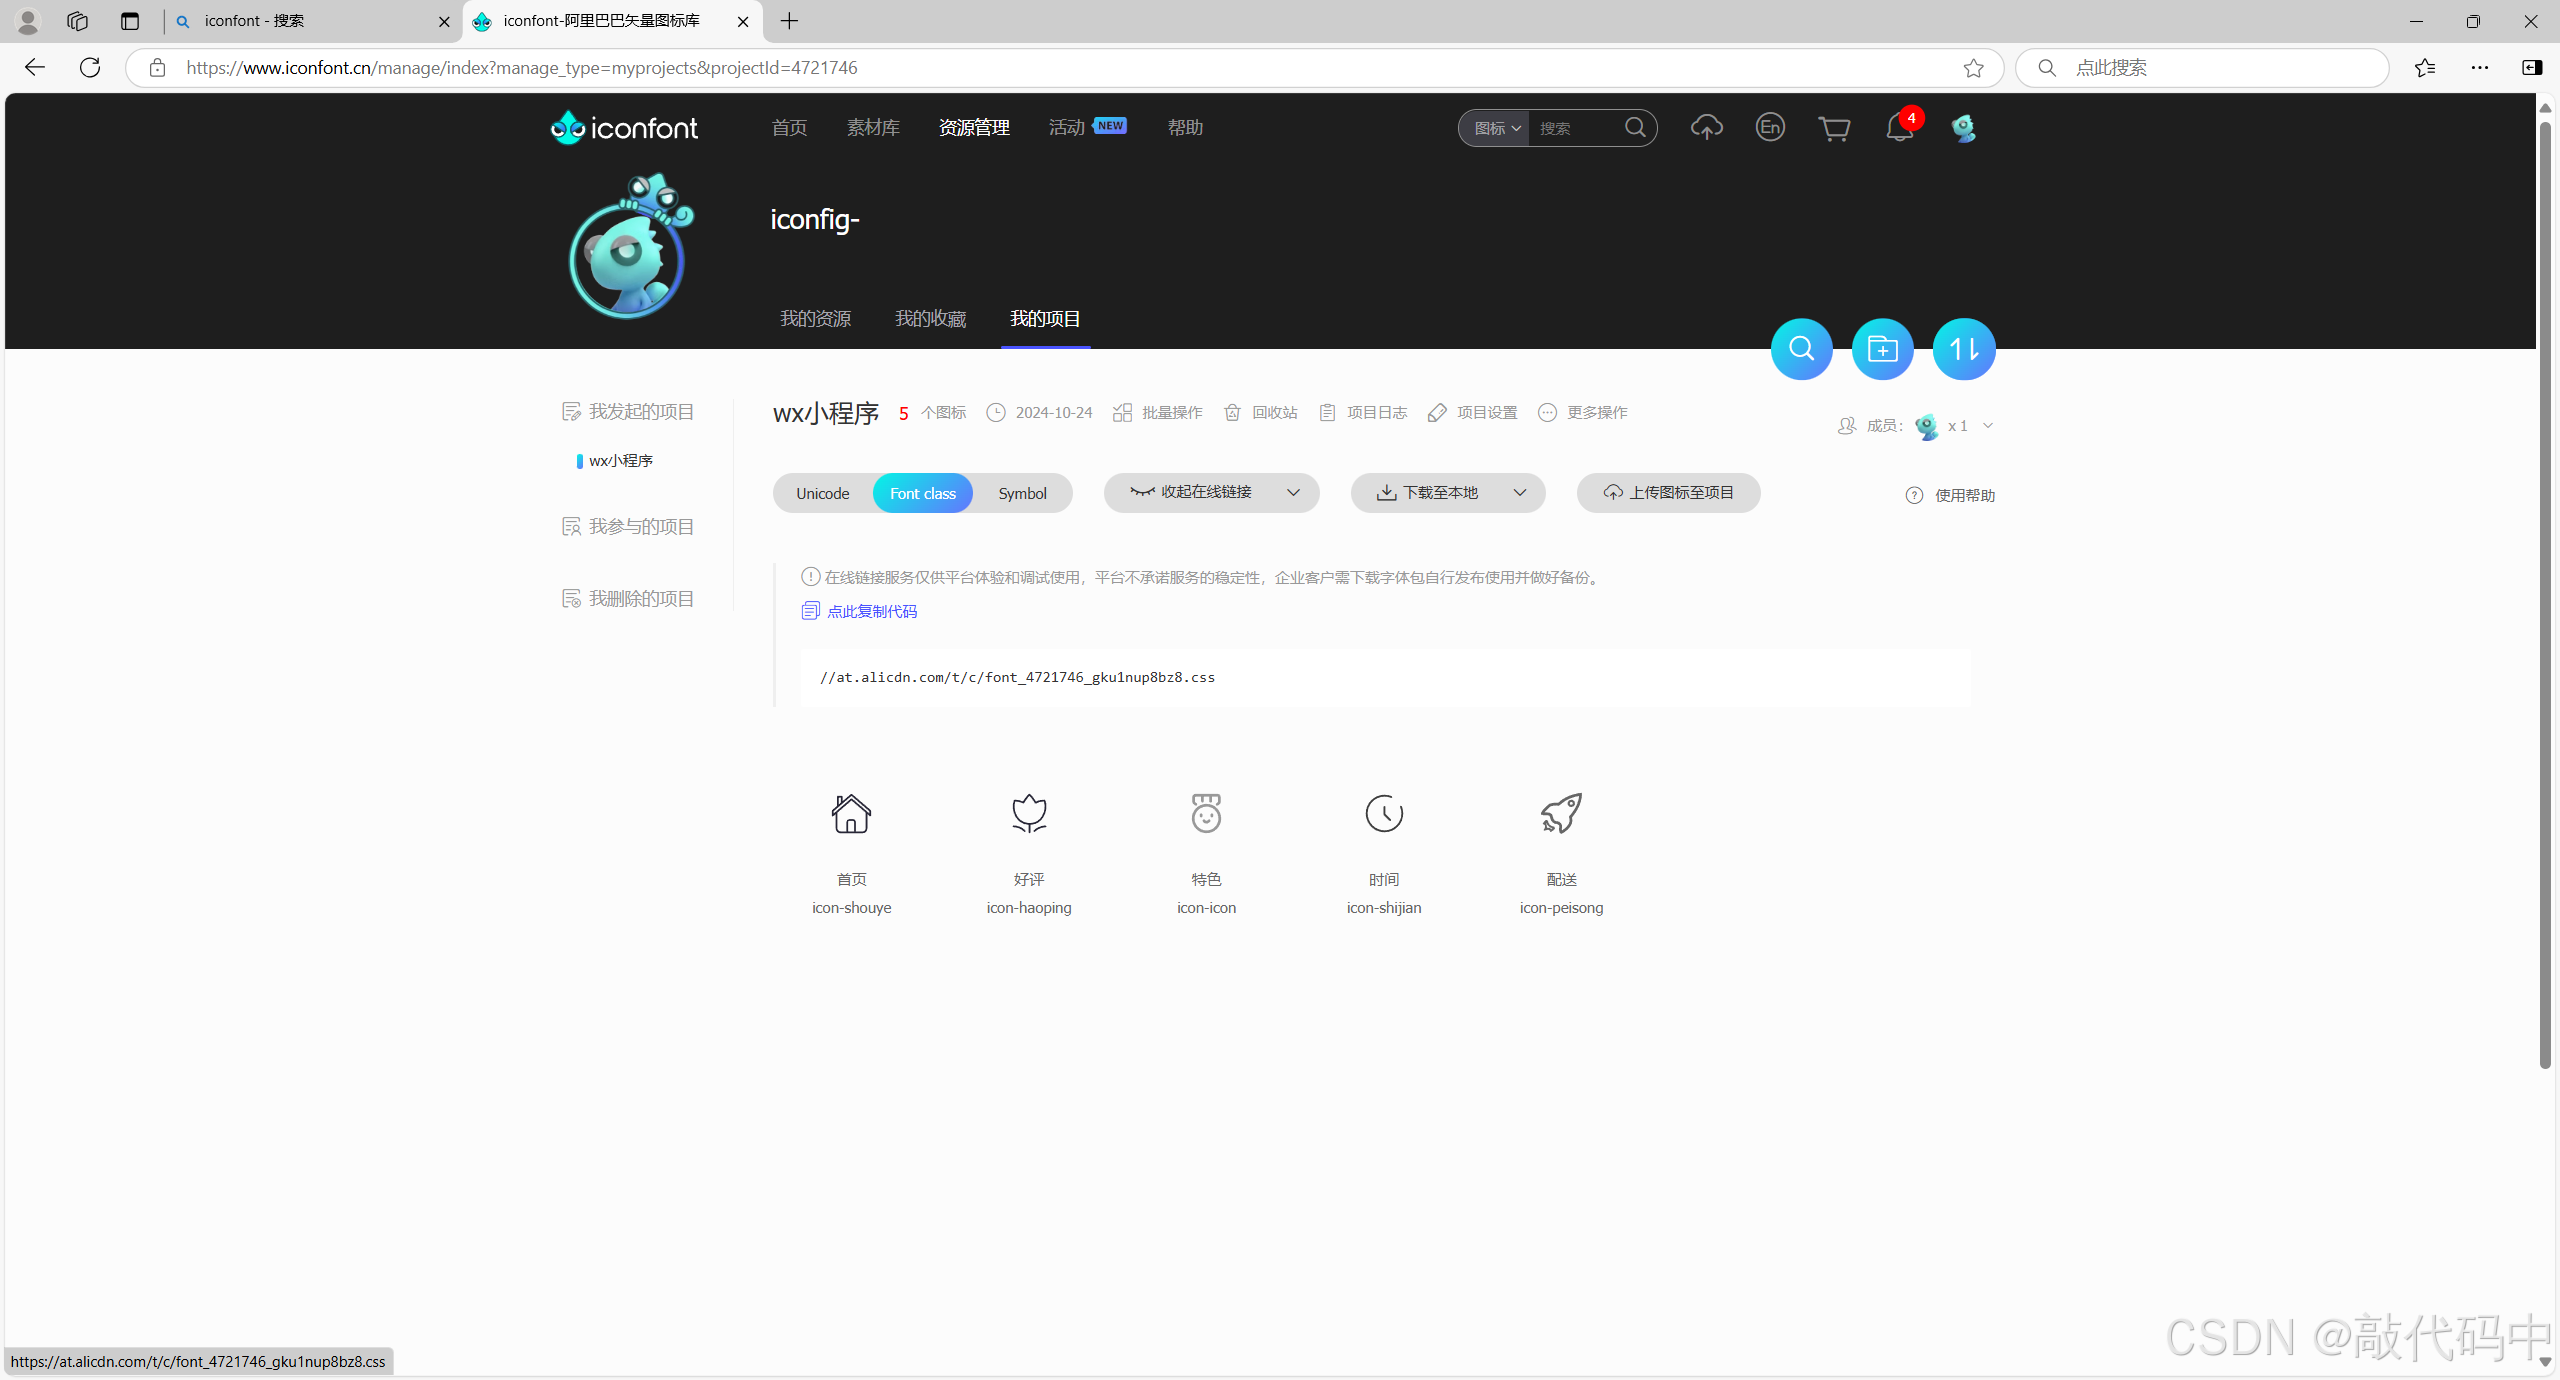Switch to Unicode mode
The height and width of the screenshot is (1380, 2560).
coord(822,493)
